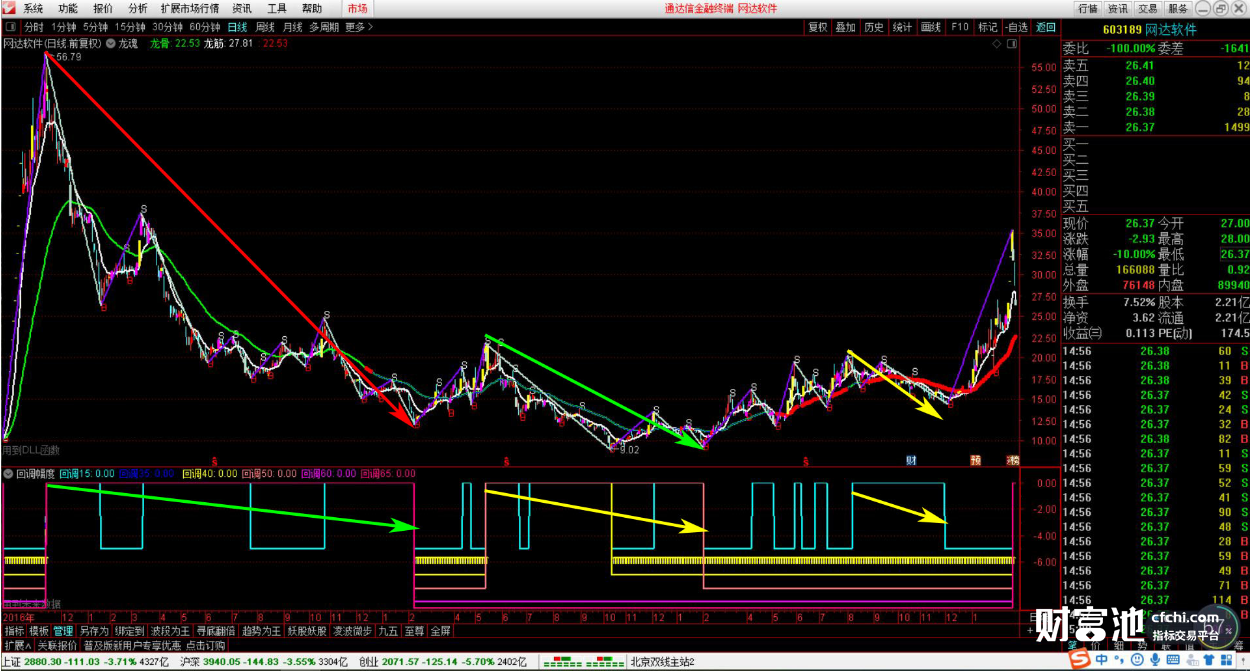Open the 系统 menu

click(x=34, y=8)
